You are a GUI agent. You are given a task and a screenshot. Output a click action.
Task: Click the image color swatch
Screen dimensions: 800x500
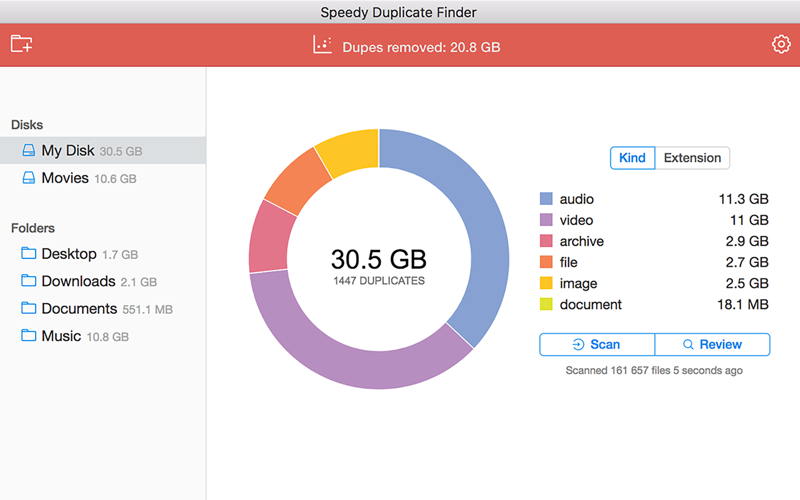tap(546, 283)
